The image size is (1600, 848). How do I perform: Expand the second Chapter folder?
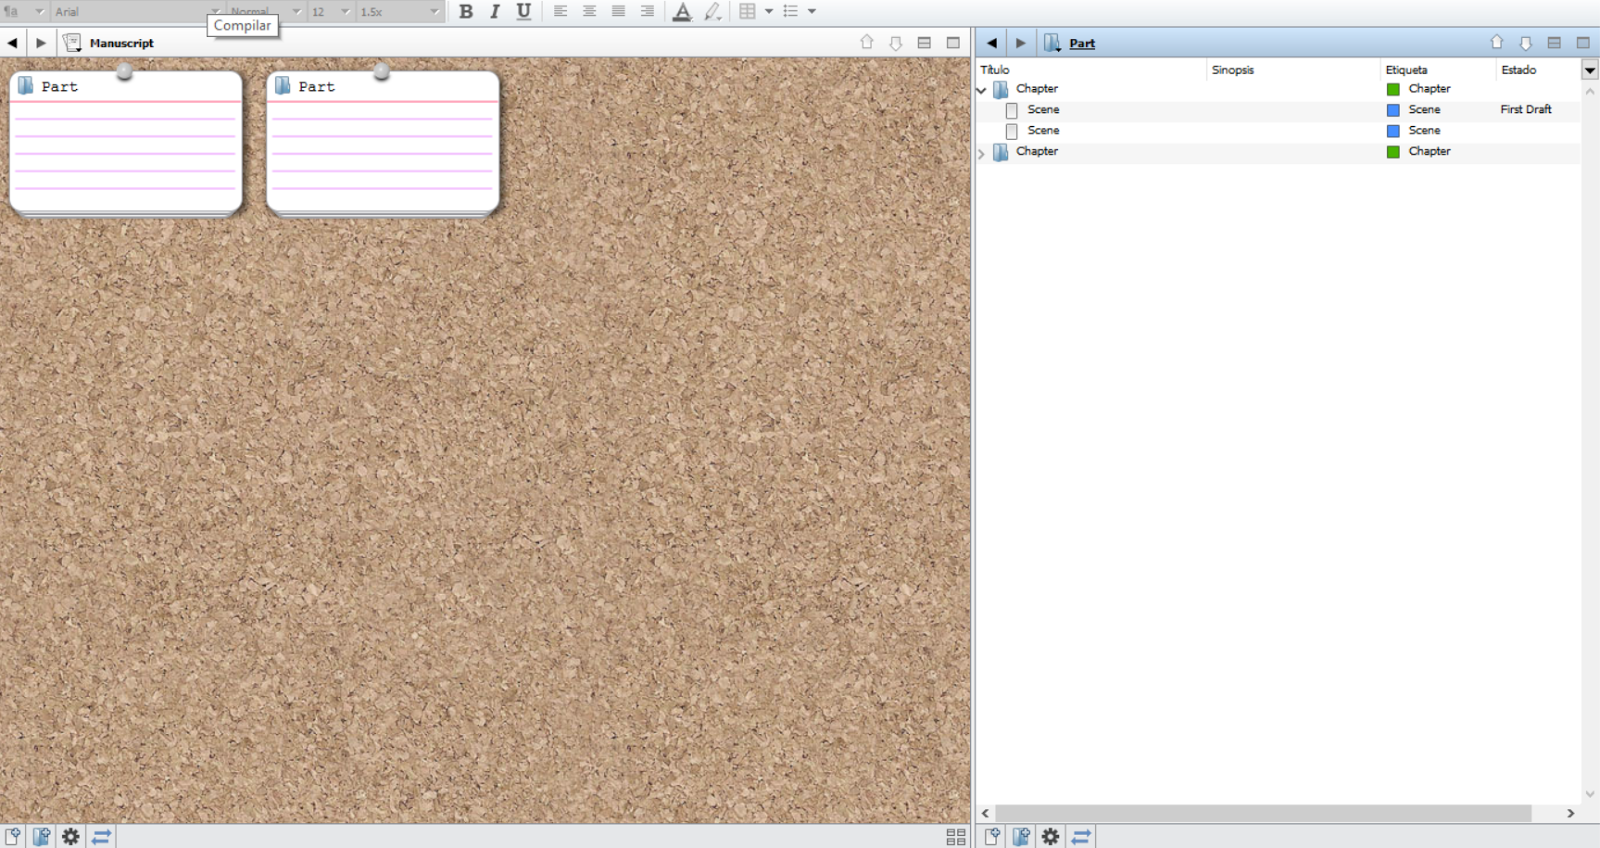coord(982,153)
